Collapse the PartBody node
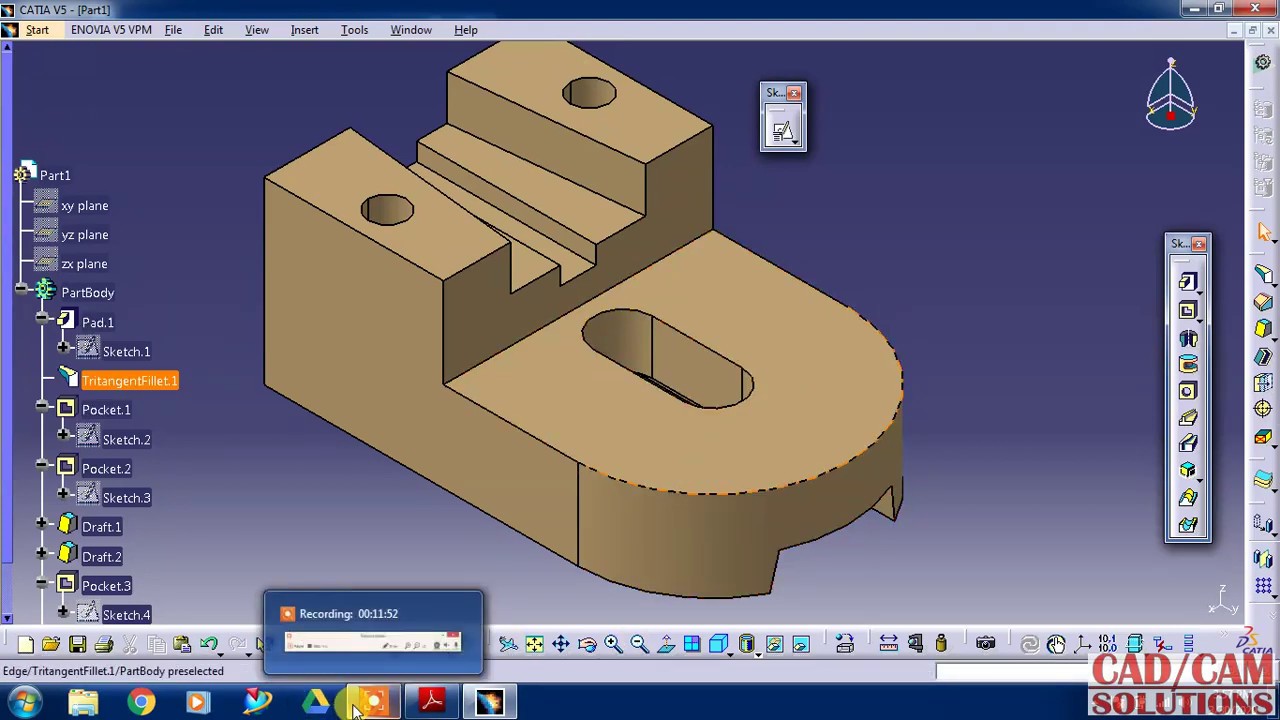Screen dimensions: 1280x720 tap(21, 291)
